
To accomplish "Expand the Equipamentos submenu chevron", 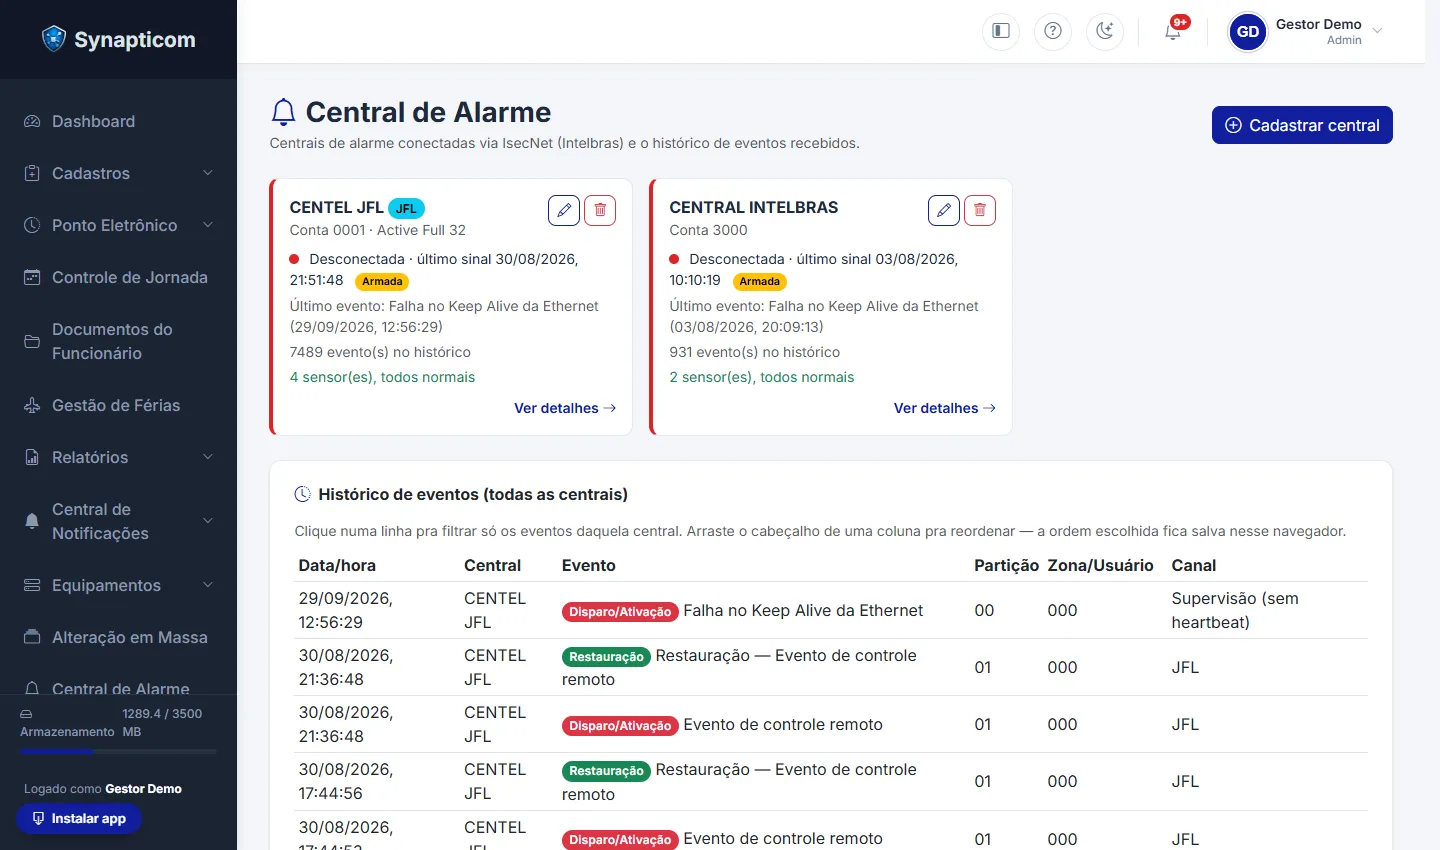I will tap(208, 585).
